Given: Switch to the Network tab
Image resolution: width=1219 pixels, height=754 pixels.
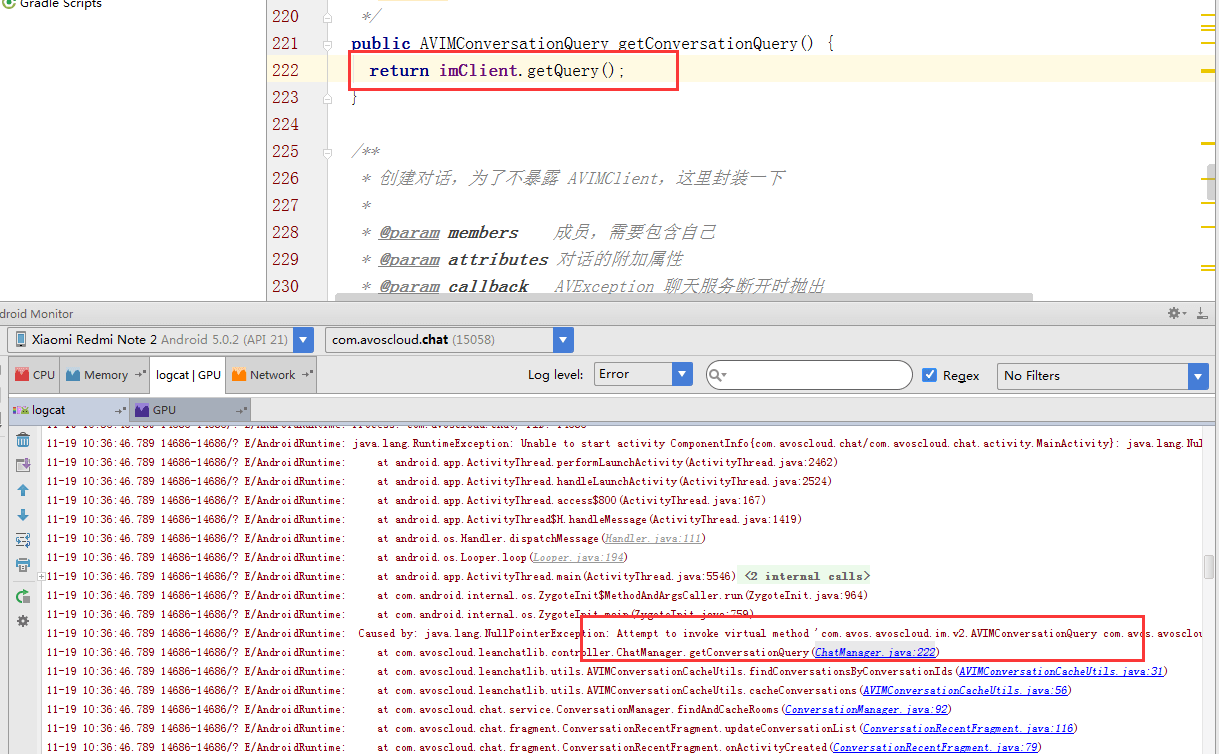Looking at the screenshot, I should (x=272, y=375).
